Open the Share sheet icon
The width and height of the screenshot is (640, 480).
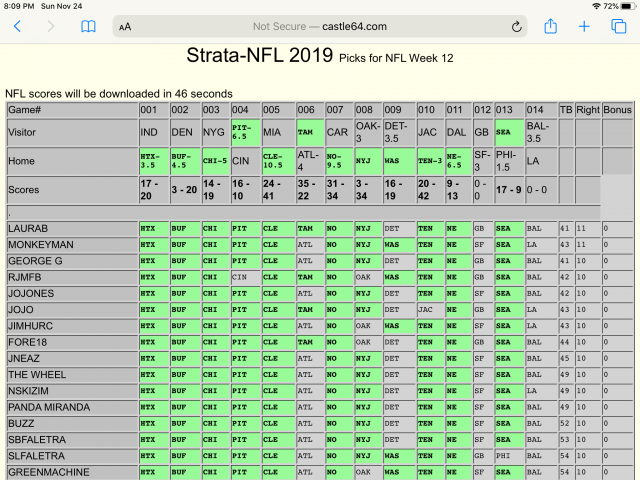coord(550,27)
